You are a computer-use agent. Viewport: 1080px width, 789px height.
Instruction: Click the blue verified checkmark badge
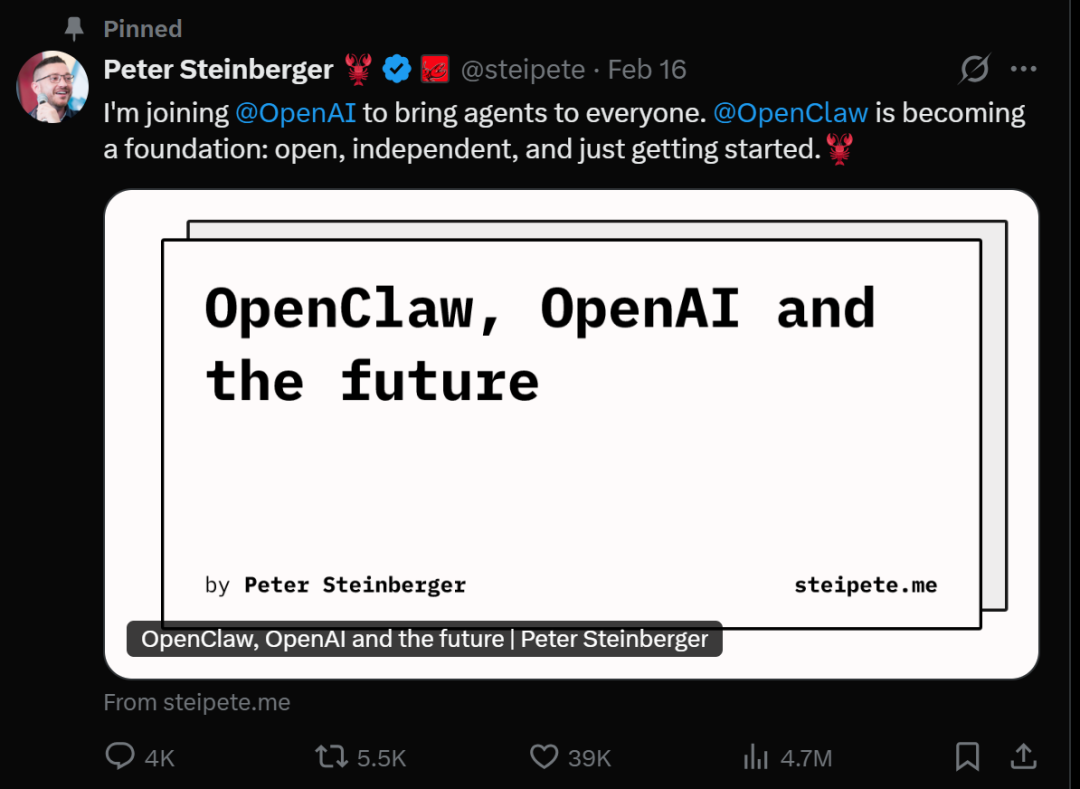[397, 68]
